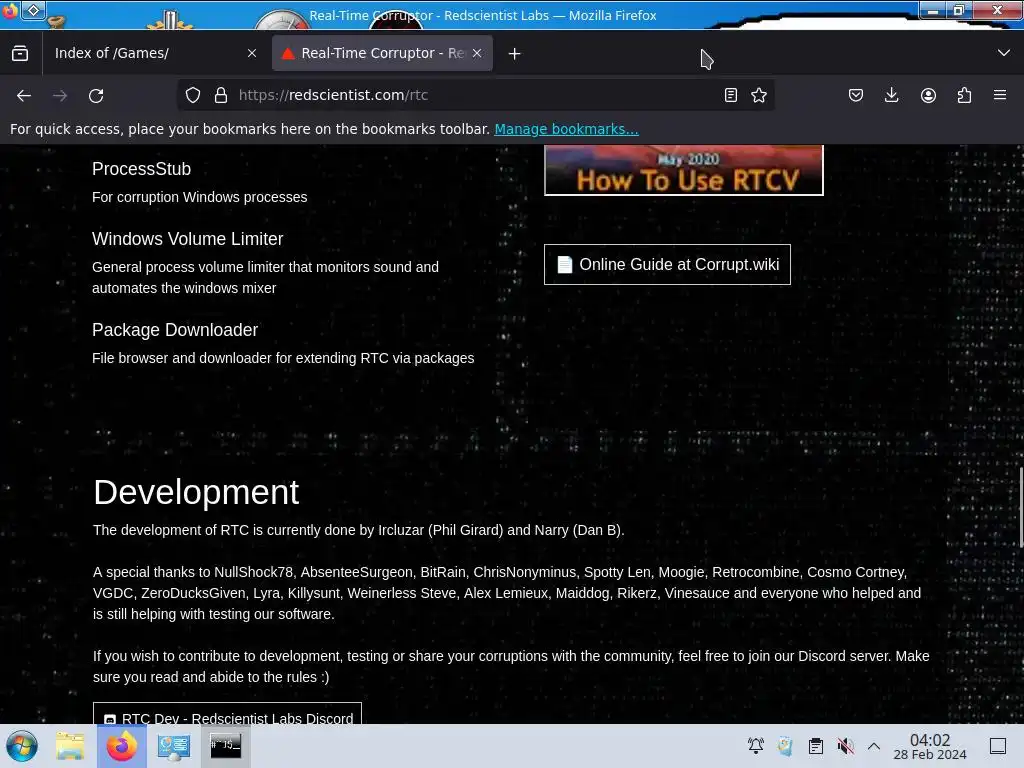This screenshot has height=768, width=1024.
Task: Click Firefox icon in taskbar
Action: pyautogui.click(x=122, y=746)
